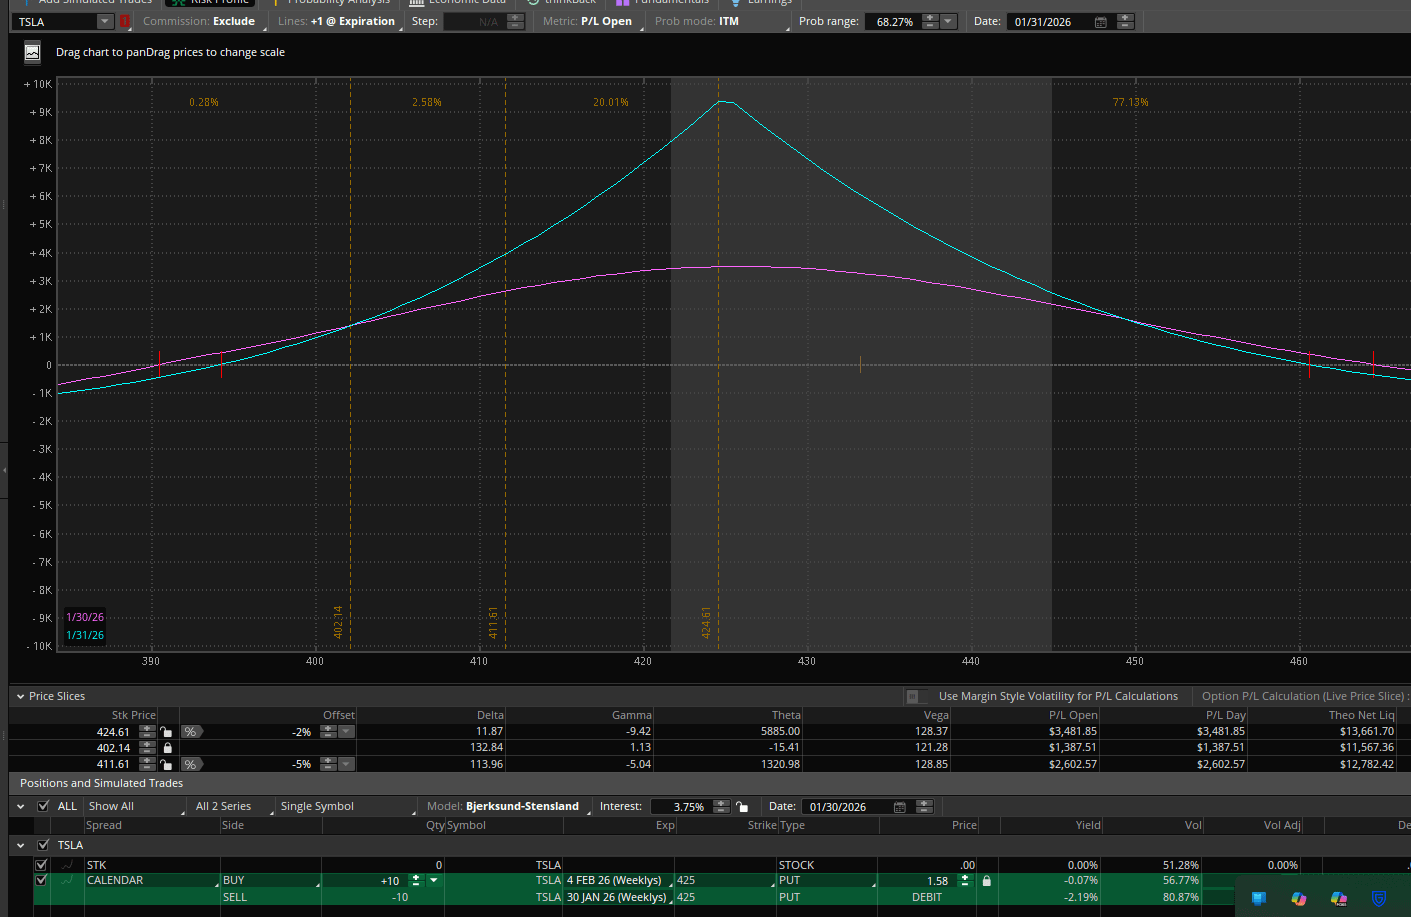1411x917 pixels.
Task: Open the Single Symbol dropdown
Action: pos(346,806)
